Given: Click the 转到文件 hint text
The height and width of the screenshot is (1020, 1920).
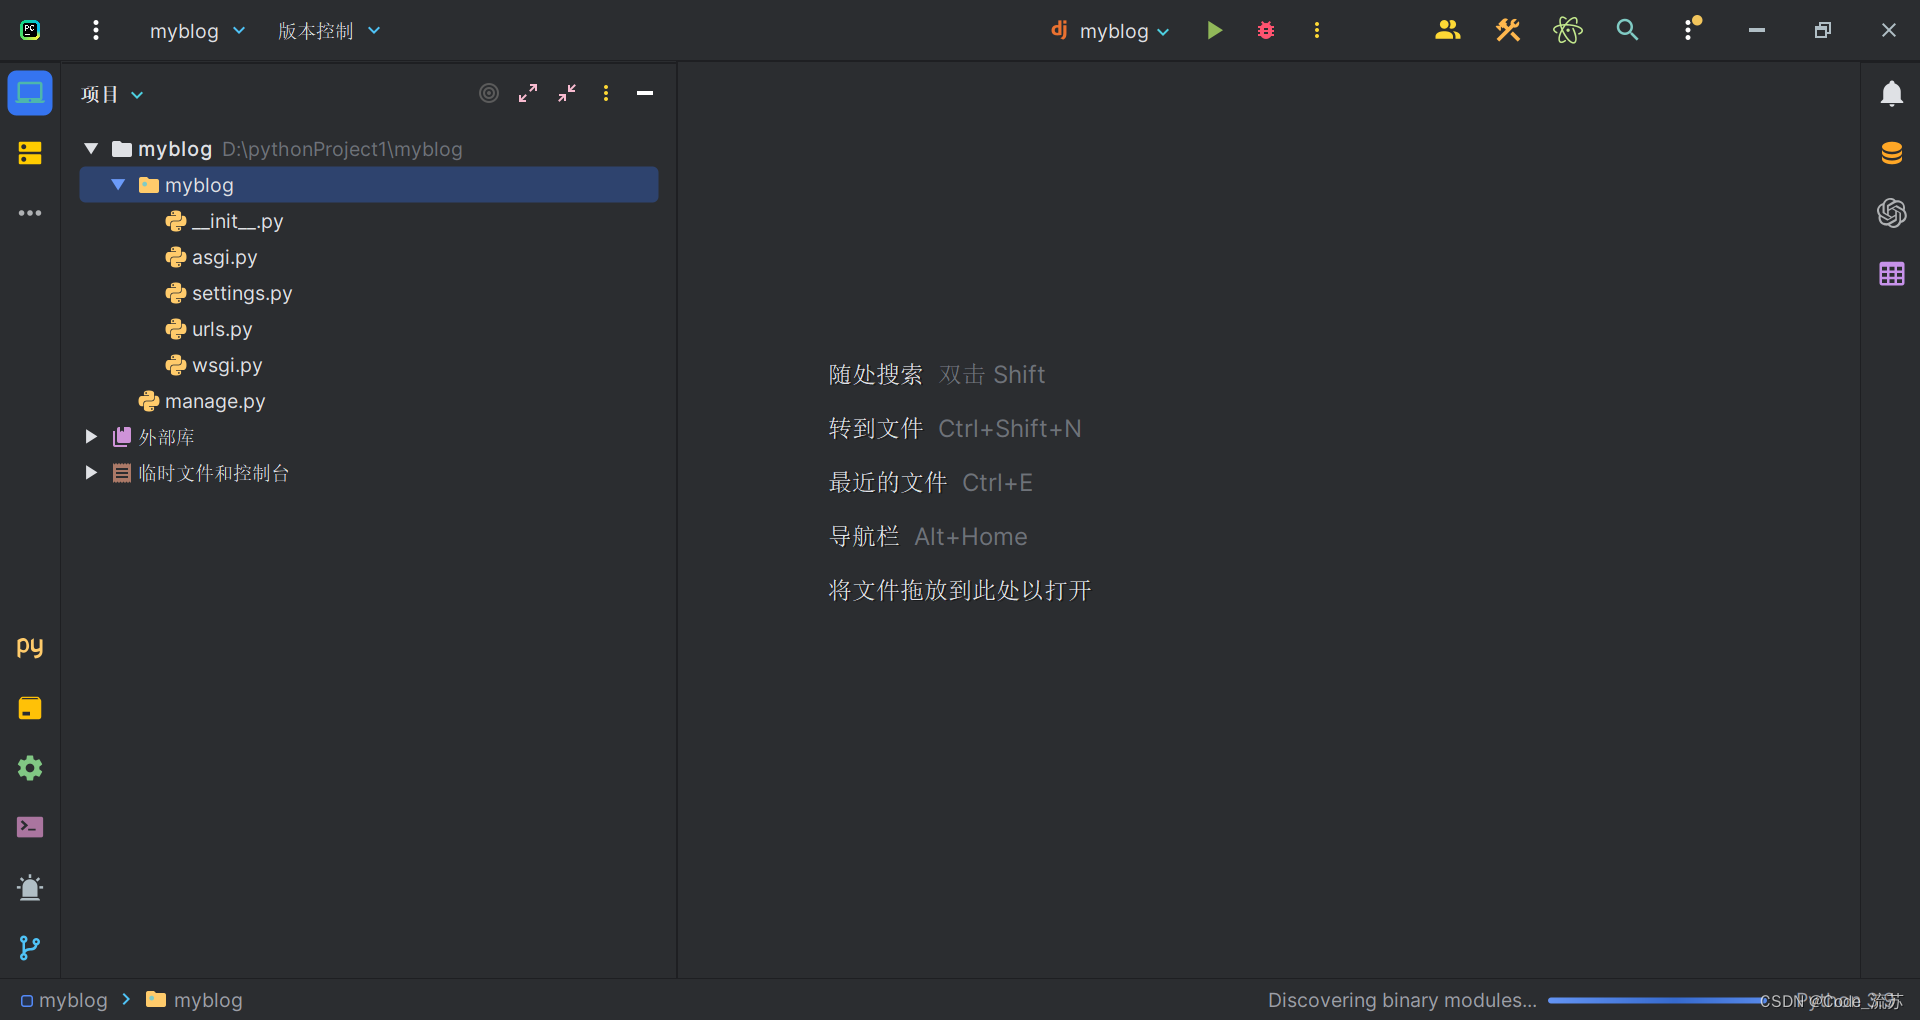Looking at the screenshot, I should click(875, 429).
